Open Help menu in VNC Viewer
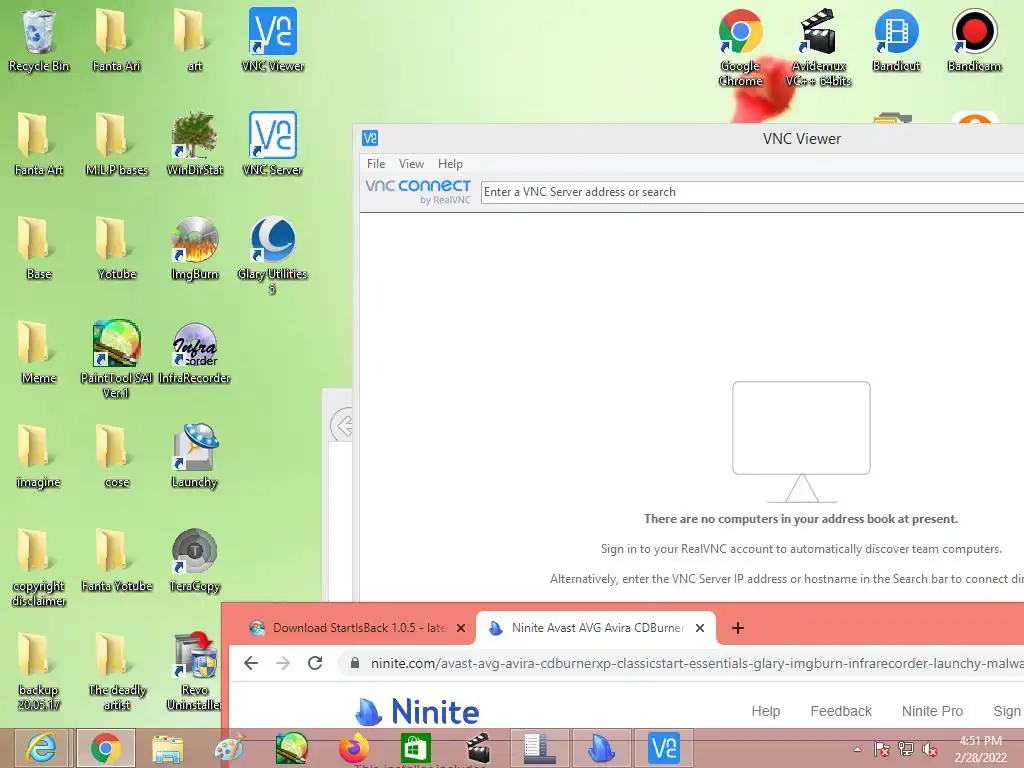Viewport: 1024px width, 768px height. tap(450, 164)
